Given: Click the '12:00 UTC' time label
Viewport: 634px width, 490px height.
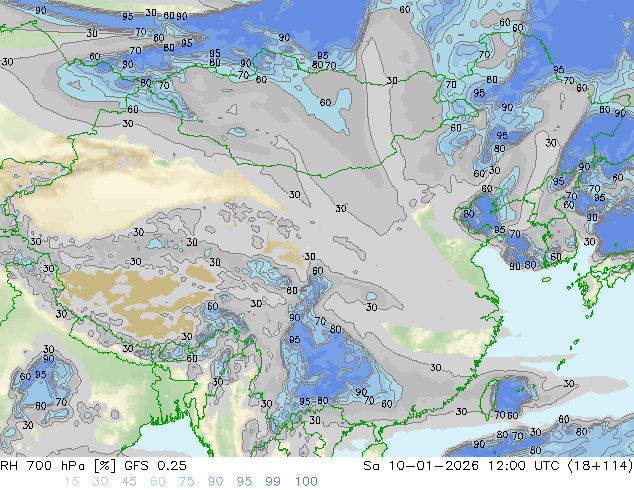Looking at the screenshot, I should coord(523,466).
